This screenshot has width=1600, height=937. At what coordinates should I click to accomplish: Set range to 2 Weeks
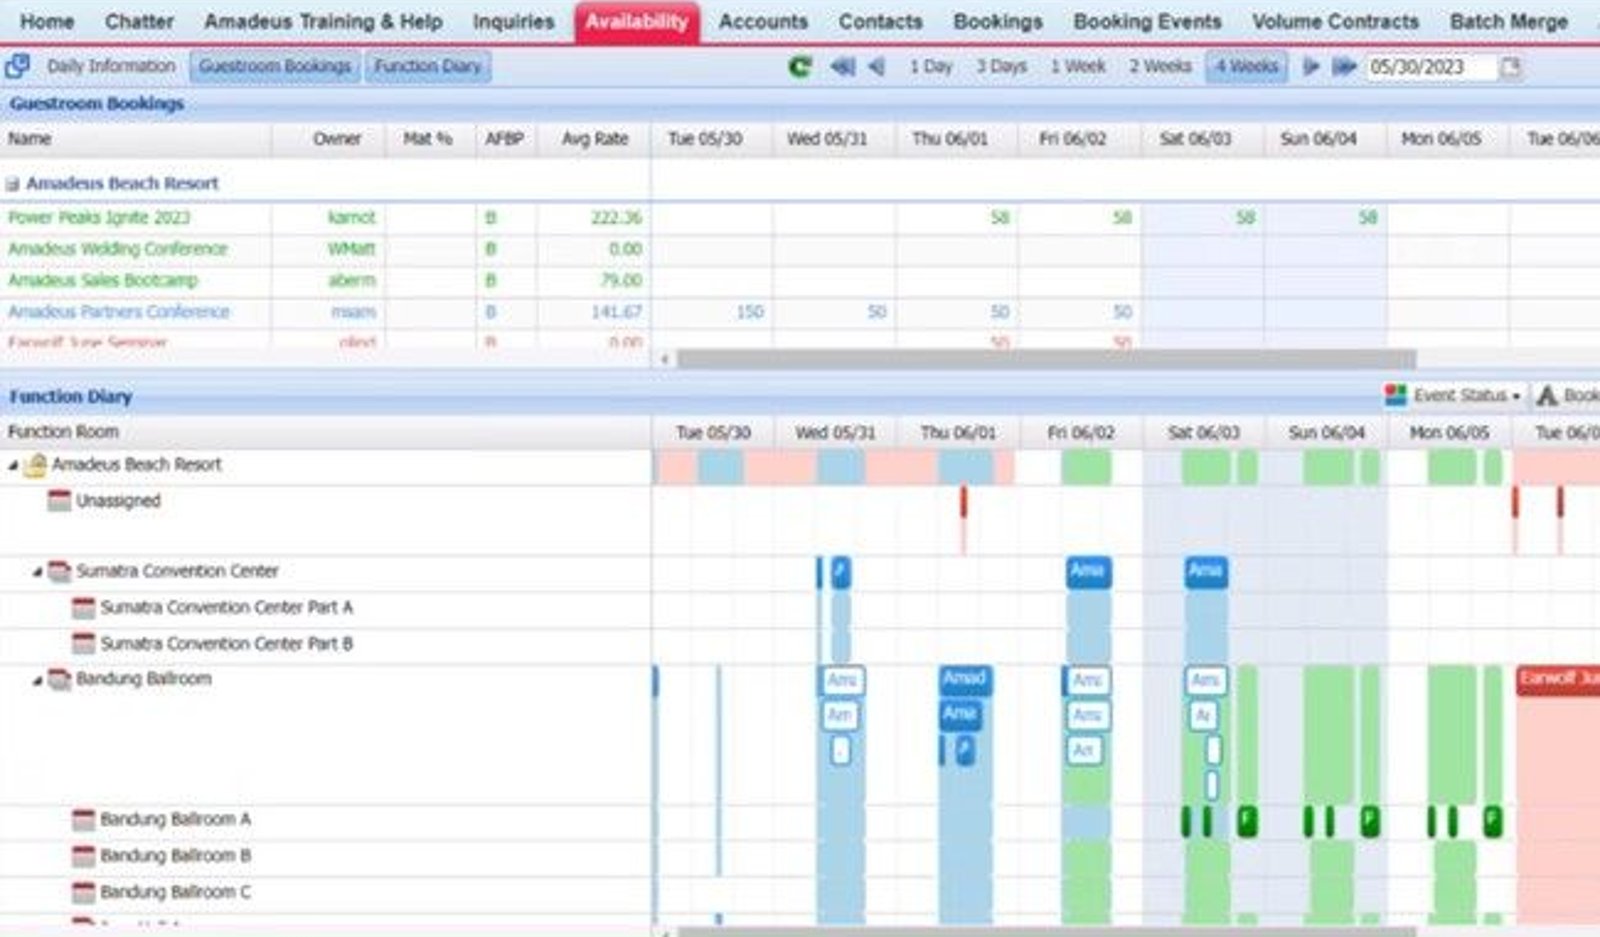pos(1160,66)
